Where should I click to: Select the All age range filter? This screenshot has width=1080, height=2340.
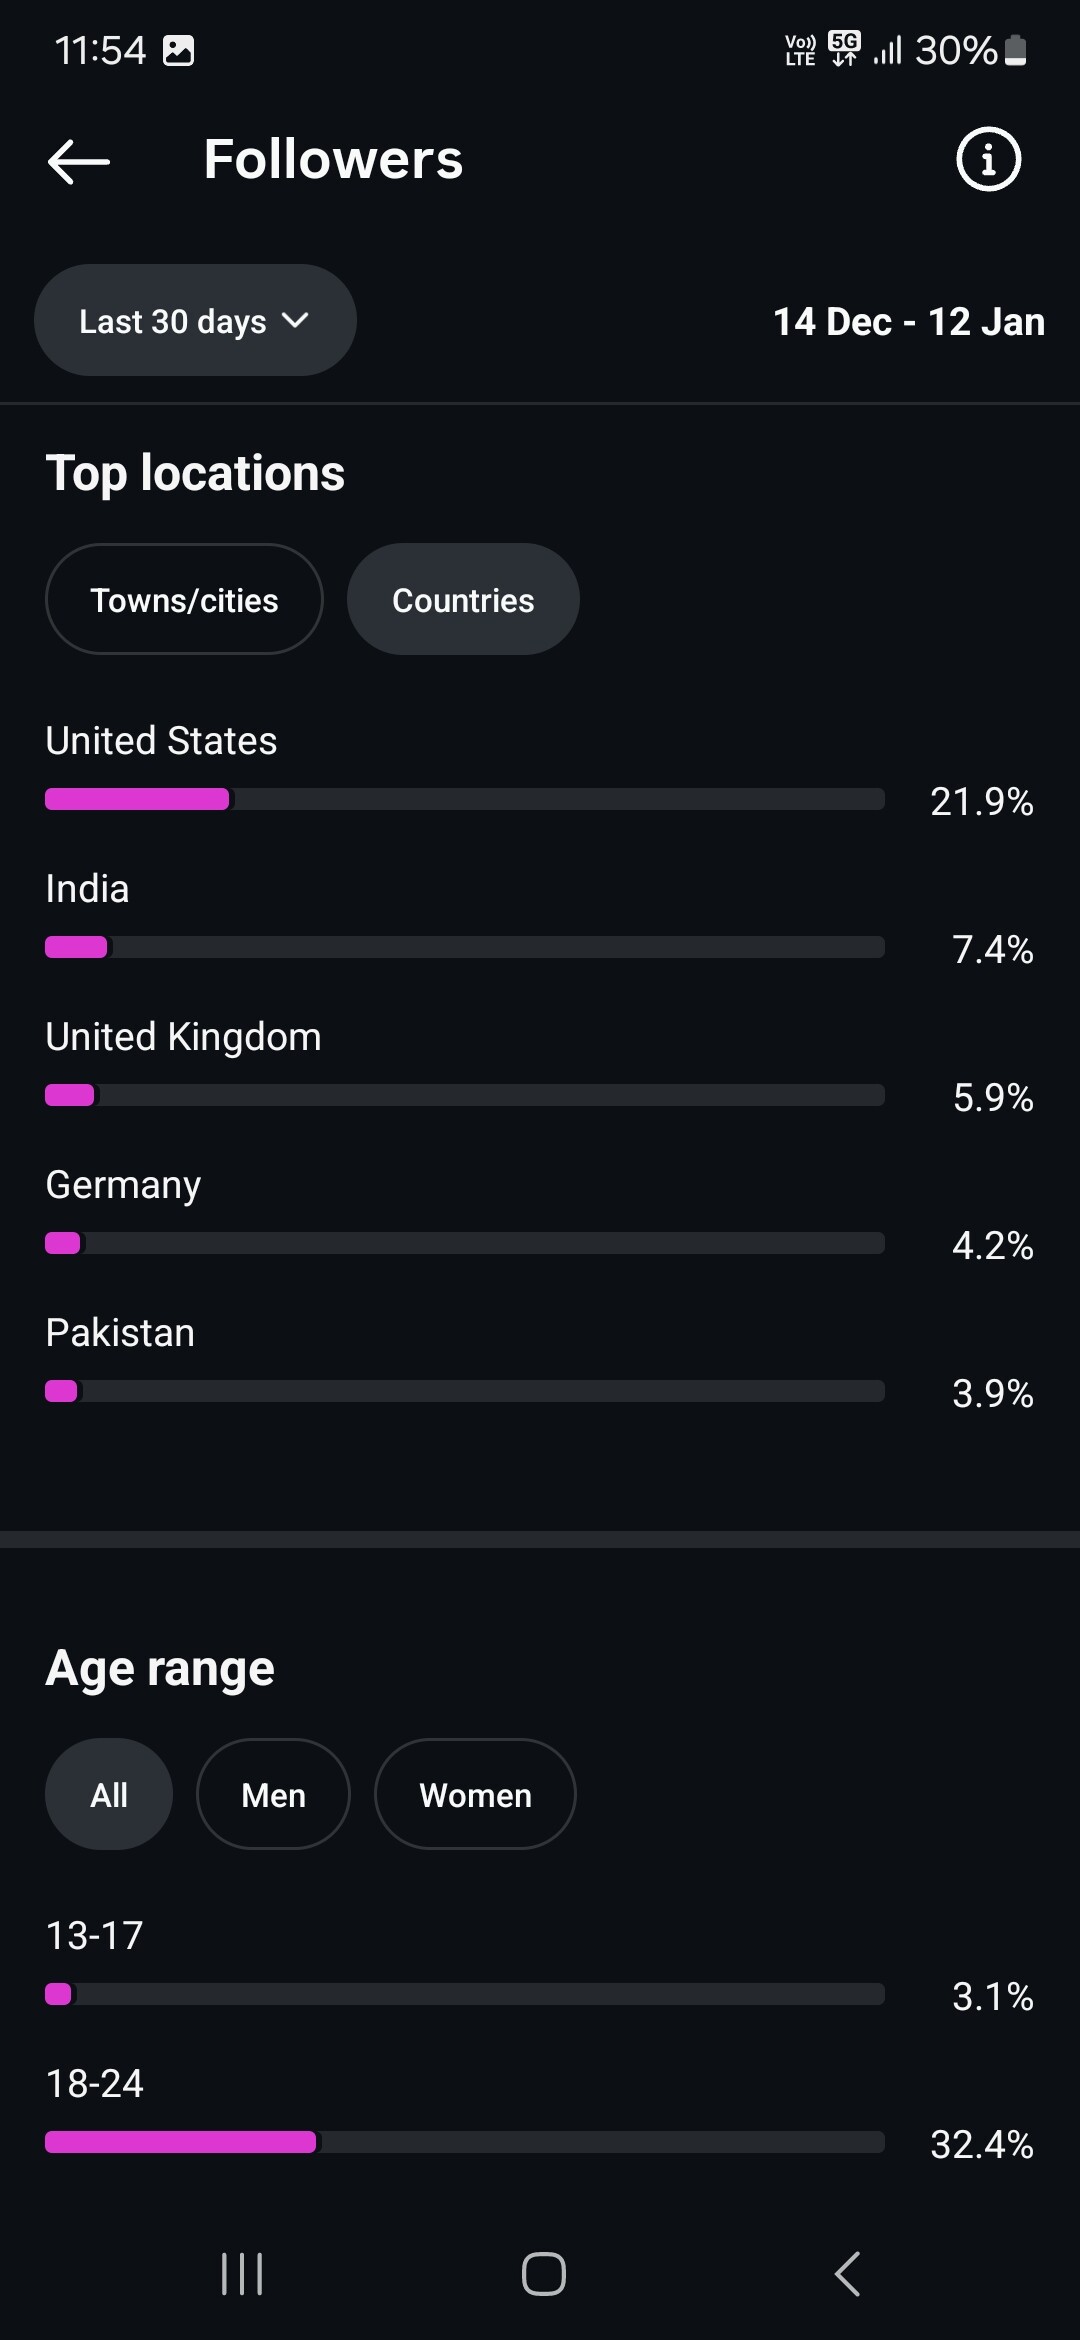109,1795
